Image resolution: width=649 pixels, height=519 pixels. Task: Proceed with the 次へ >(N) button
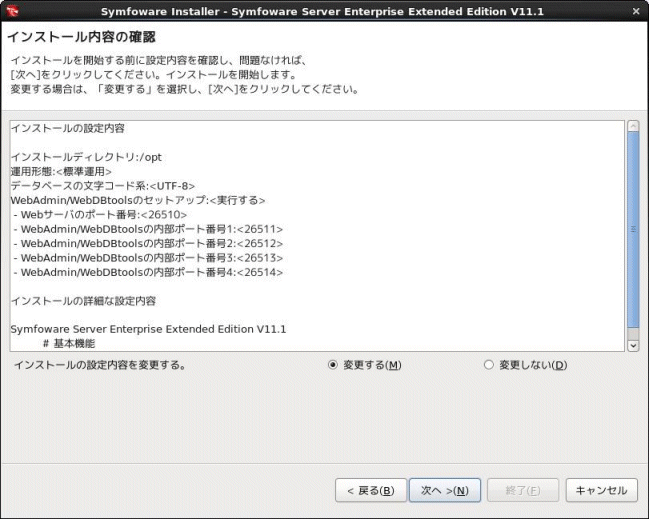point(445,490)
